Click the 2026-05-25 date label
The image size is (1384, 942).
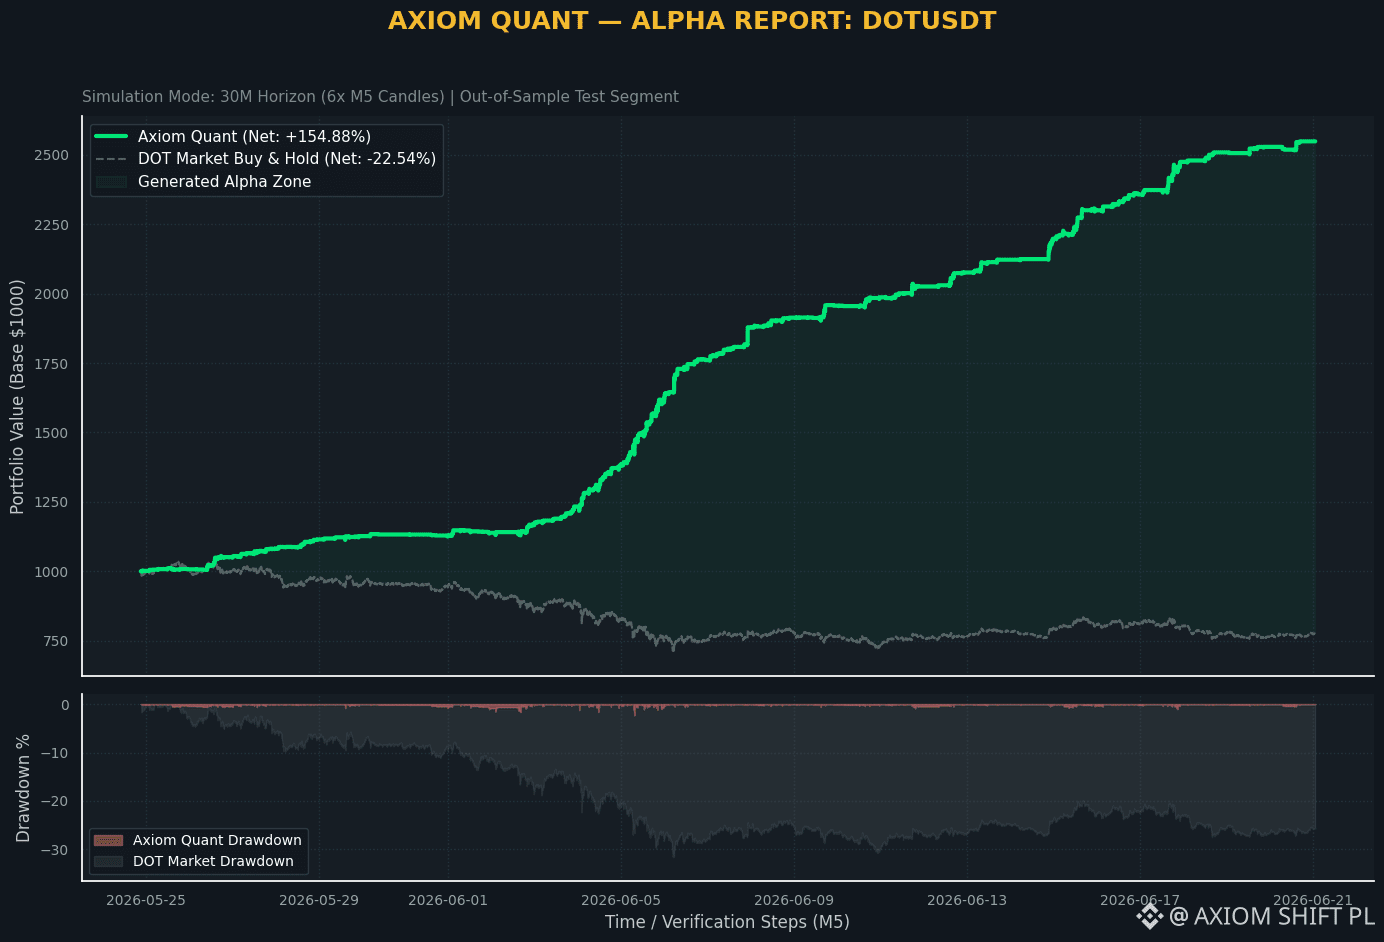click(146, 900)
